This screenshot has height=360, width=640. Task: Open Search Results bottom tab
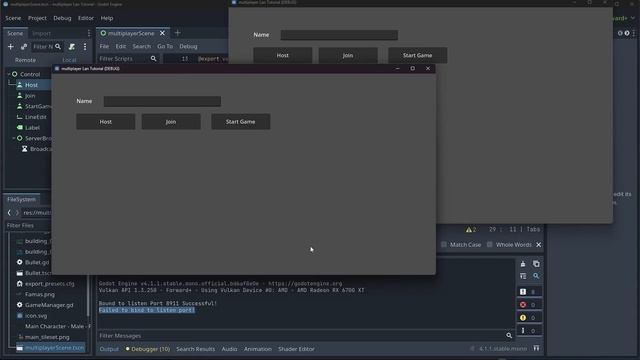[196, 349]
